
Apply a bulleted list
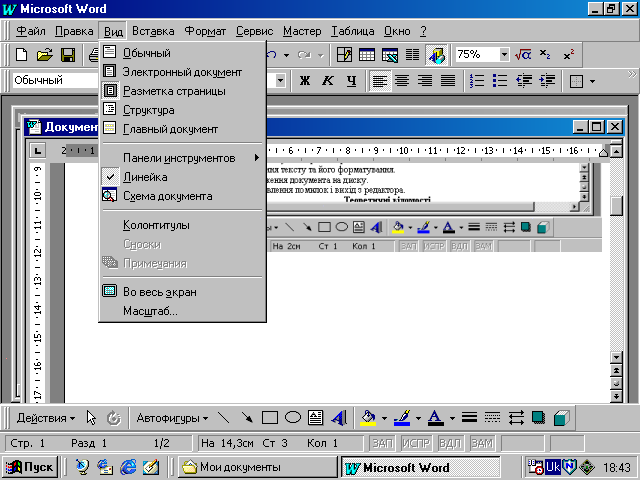(500, 81)
